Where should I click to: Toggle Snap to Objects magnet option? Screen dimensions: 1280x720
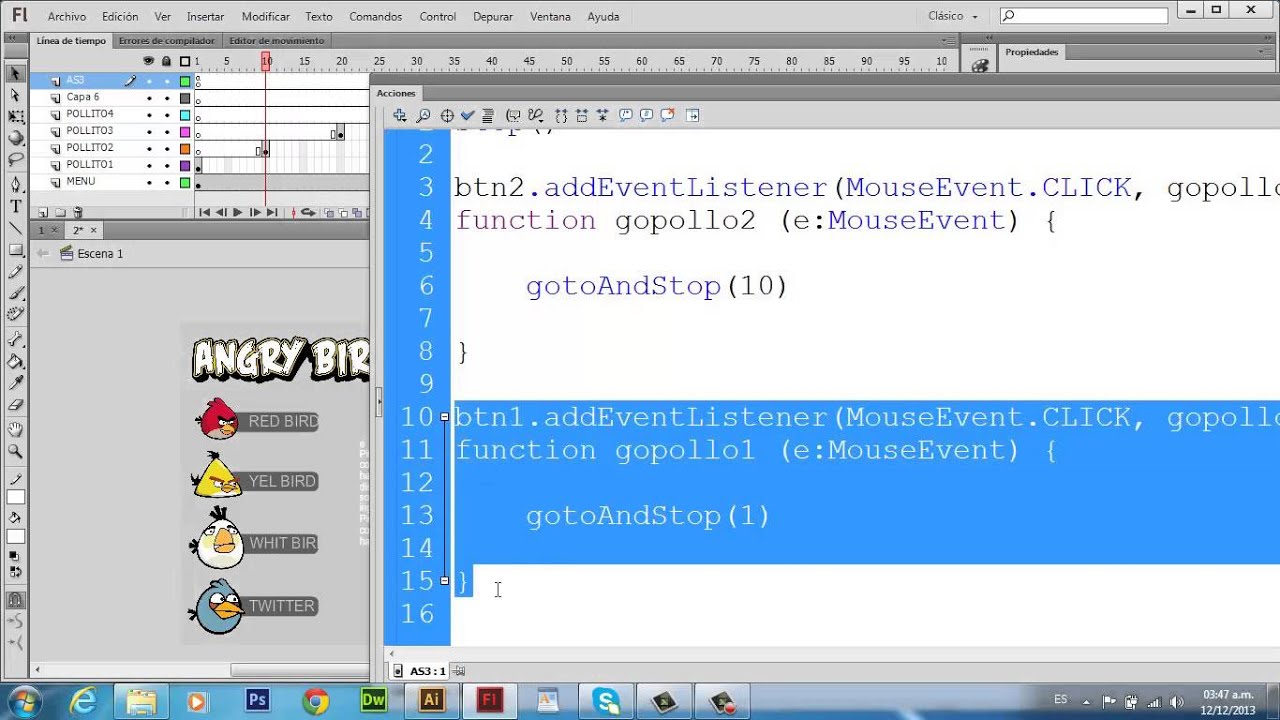click(x=15, y=600)
